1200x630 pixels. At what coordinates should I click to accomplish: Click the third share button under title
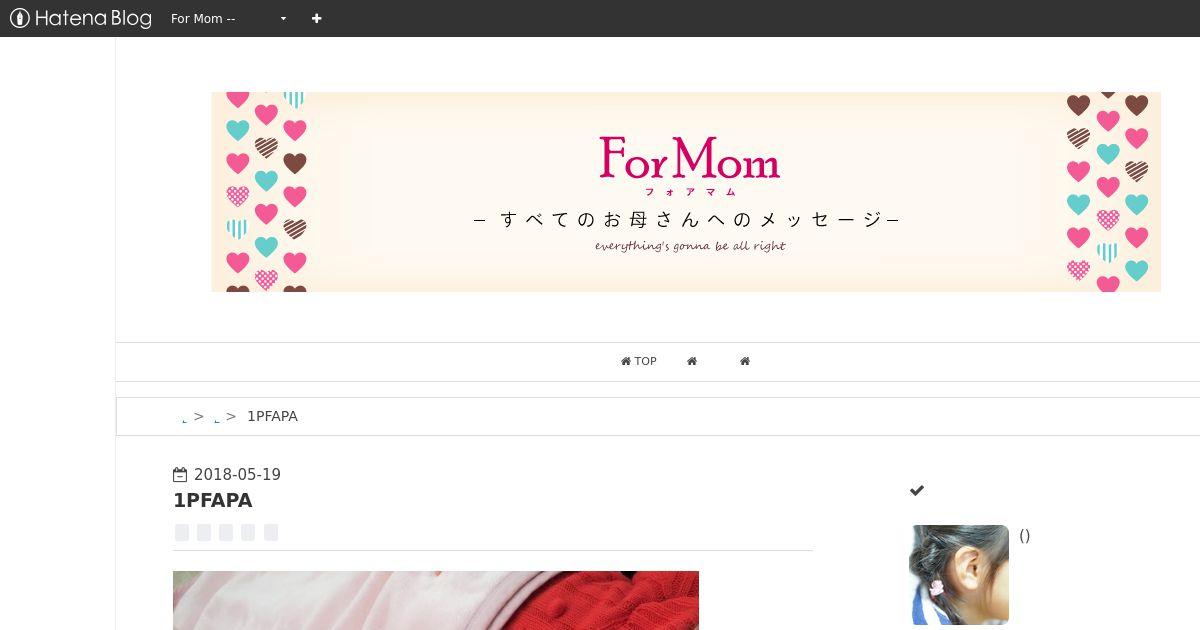(226, 532)
